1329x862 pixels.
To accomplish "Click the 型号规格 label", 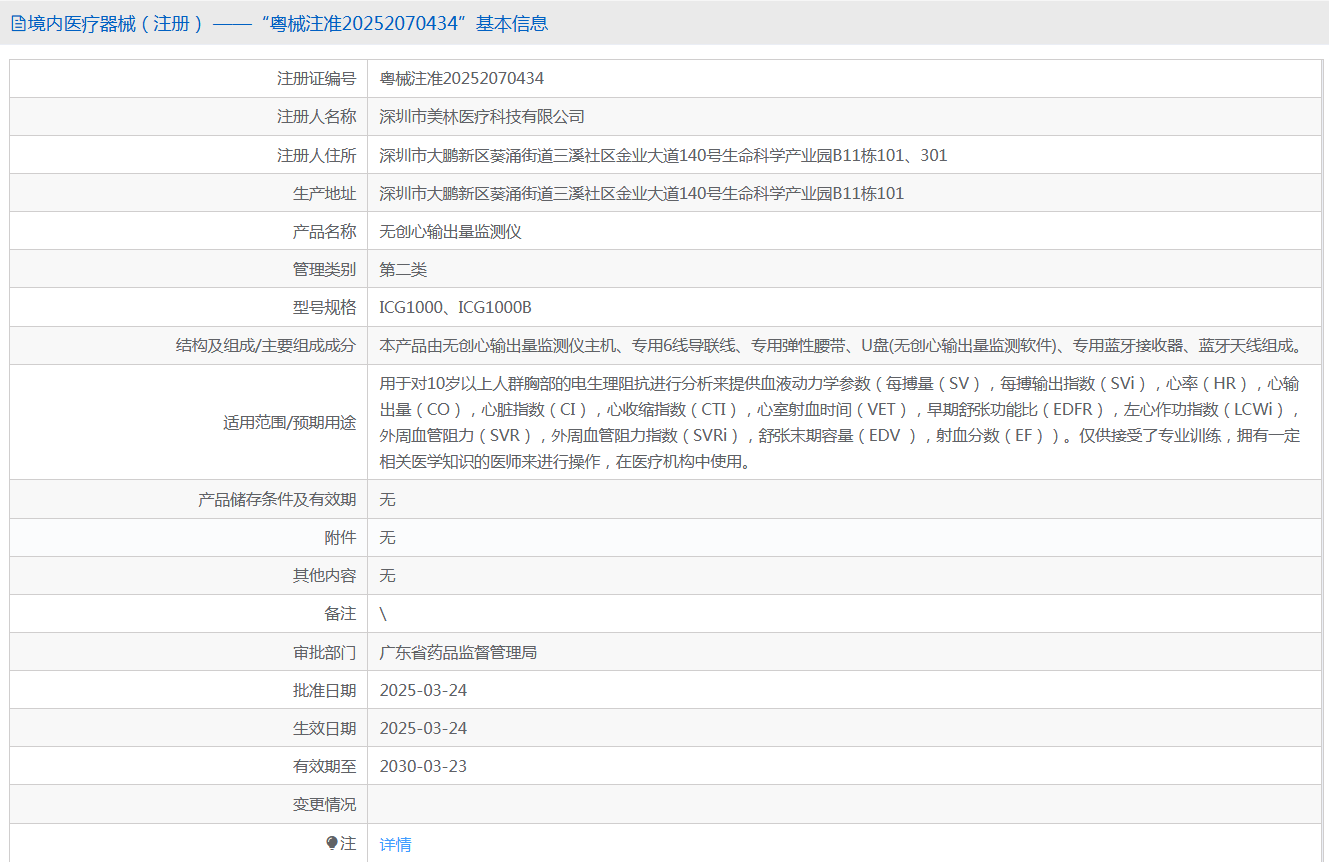I will pyautogui.click(x=324, y=307).
